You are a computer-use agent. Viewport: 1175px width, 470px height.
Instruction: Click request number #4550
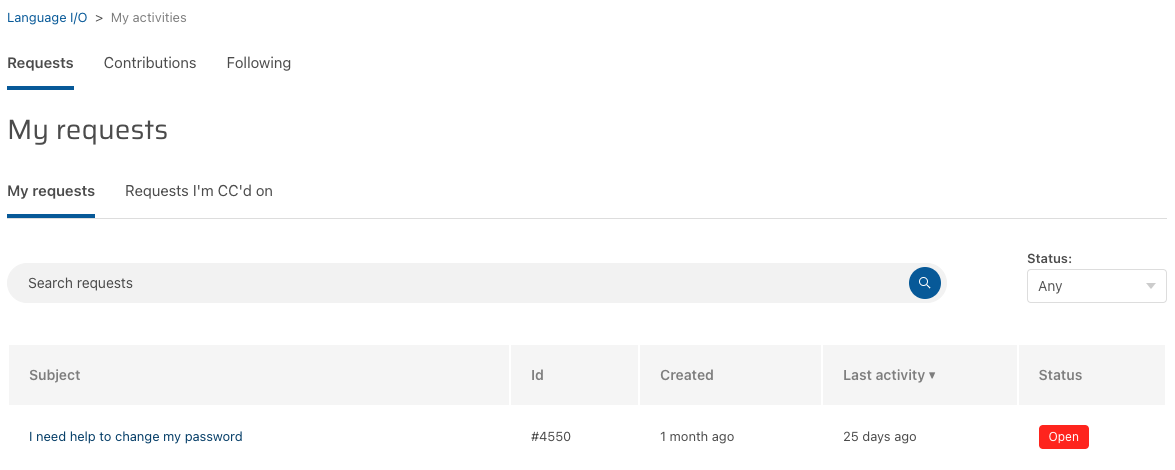[x=551, y=436]
